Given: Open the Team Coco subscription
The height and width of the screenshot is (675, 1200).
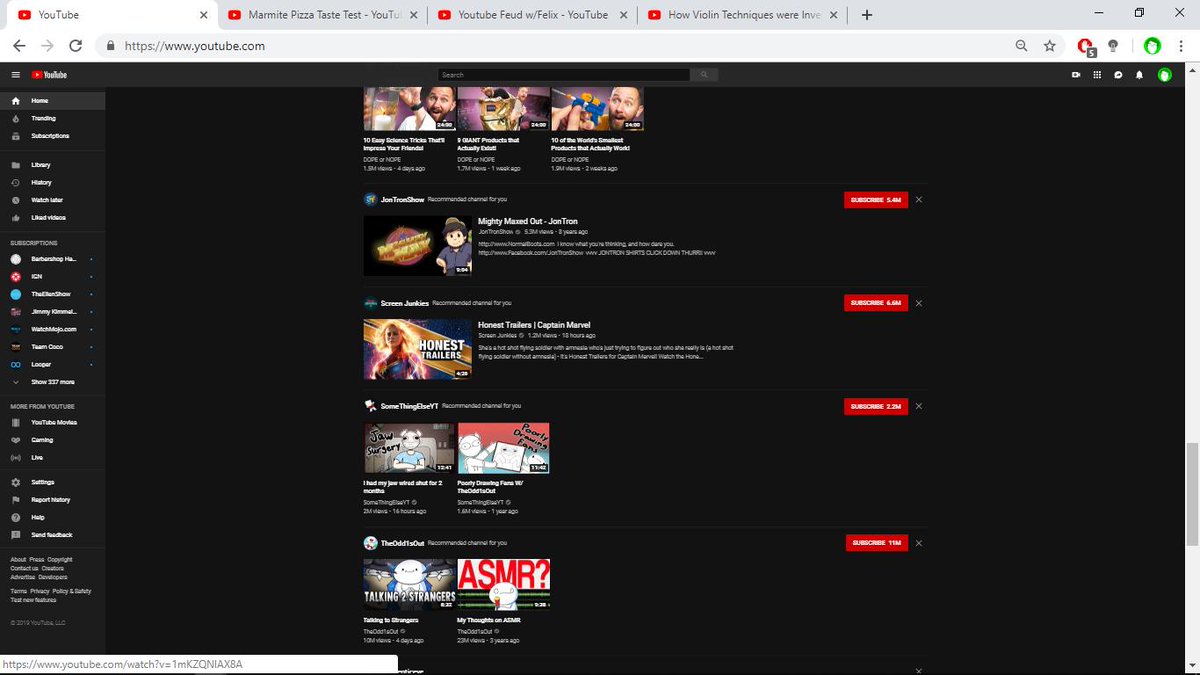Looking at the screenshot, I should point(52,346).
